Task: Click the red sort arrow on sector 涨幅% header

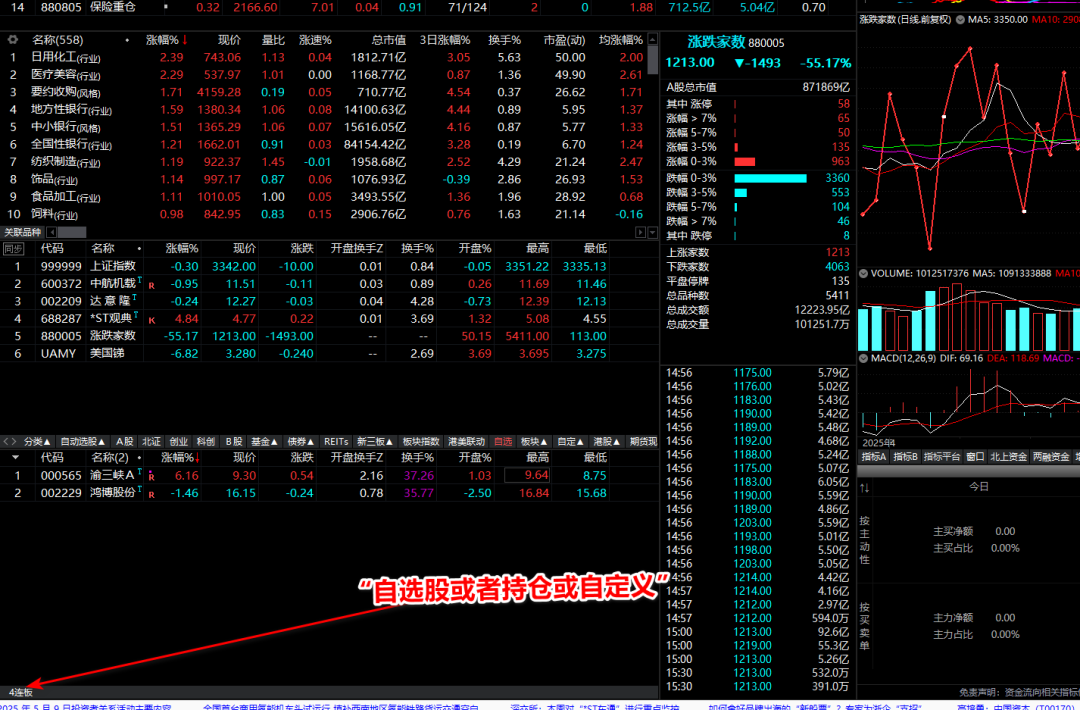Action: click(185, 40)
